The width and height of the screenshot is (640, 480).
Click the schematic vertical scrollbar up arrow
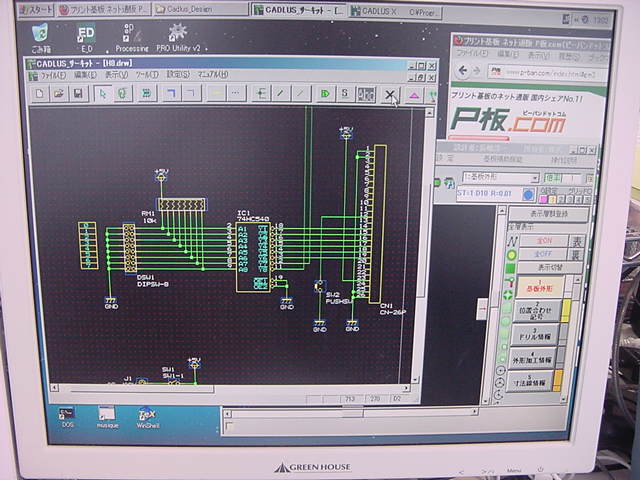click(429, 112)
